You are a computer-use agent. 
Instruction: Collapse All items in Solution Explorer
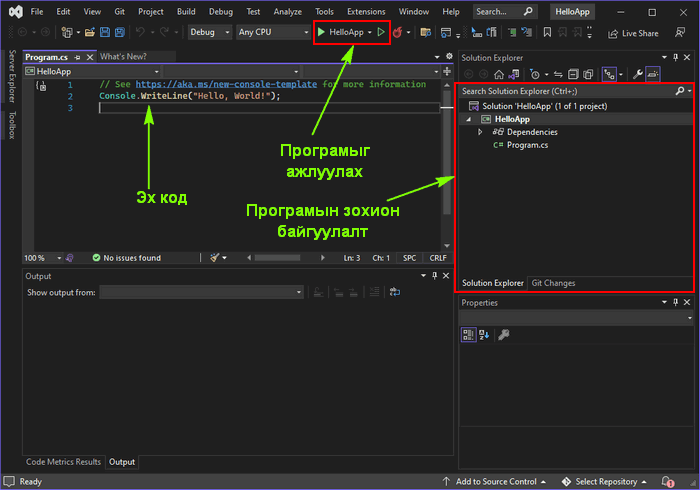(x=573, y=74)
